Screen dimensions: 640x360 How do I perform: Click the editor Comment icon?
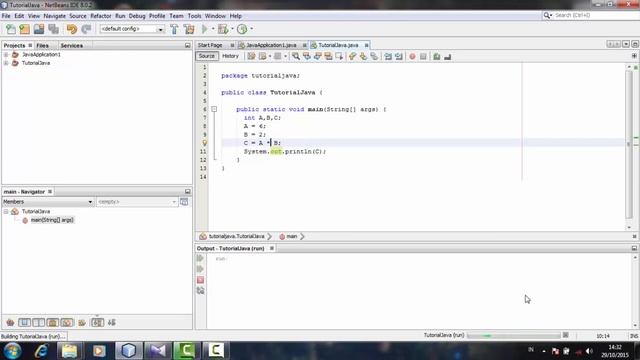(x=437, y=56)
